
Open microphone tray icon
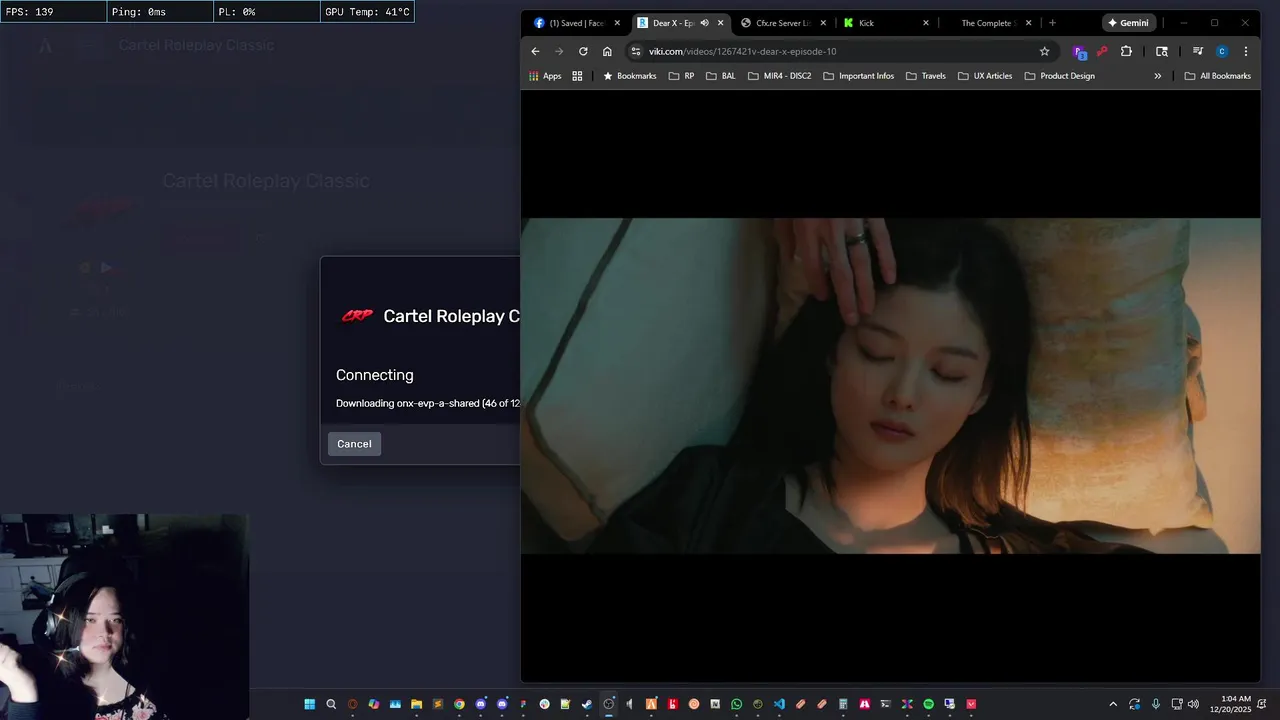pyautogui.click(x=1156, y=704)
